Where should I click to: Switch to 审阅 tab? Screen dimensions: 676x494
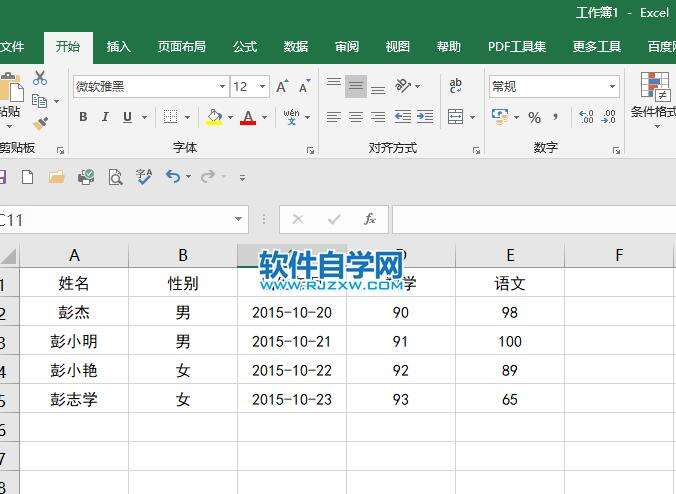pyautogui.click(x=347, y=47)
